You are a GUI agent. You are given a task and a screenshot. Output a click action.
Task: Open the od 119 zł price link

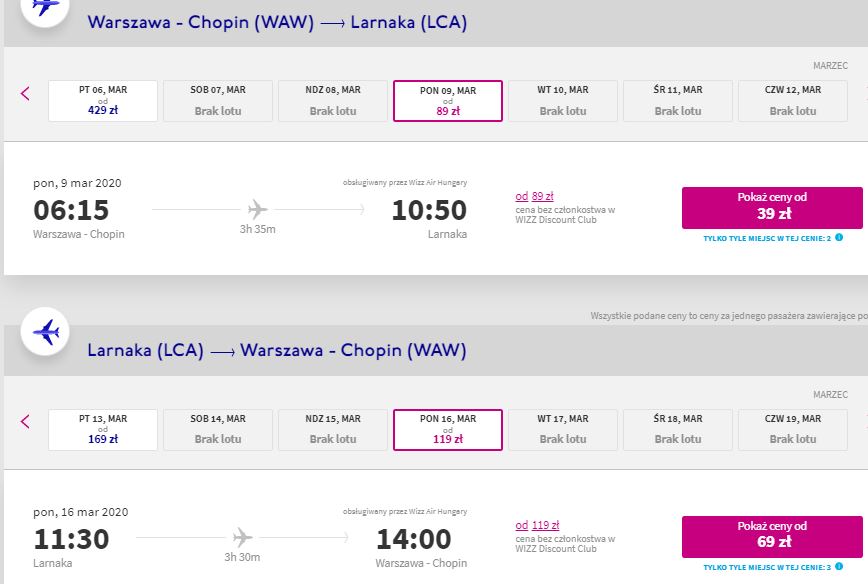pyautogui.click(x=538, y=525)
